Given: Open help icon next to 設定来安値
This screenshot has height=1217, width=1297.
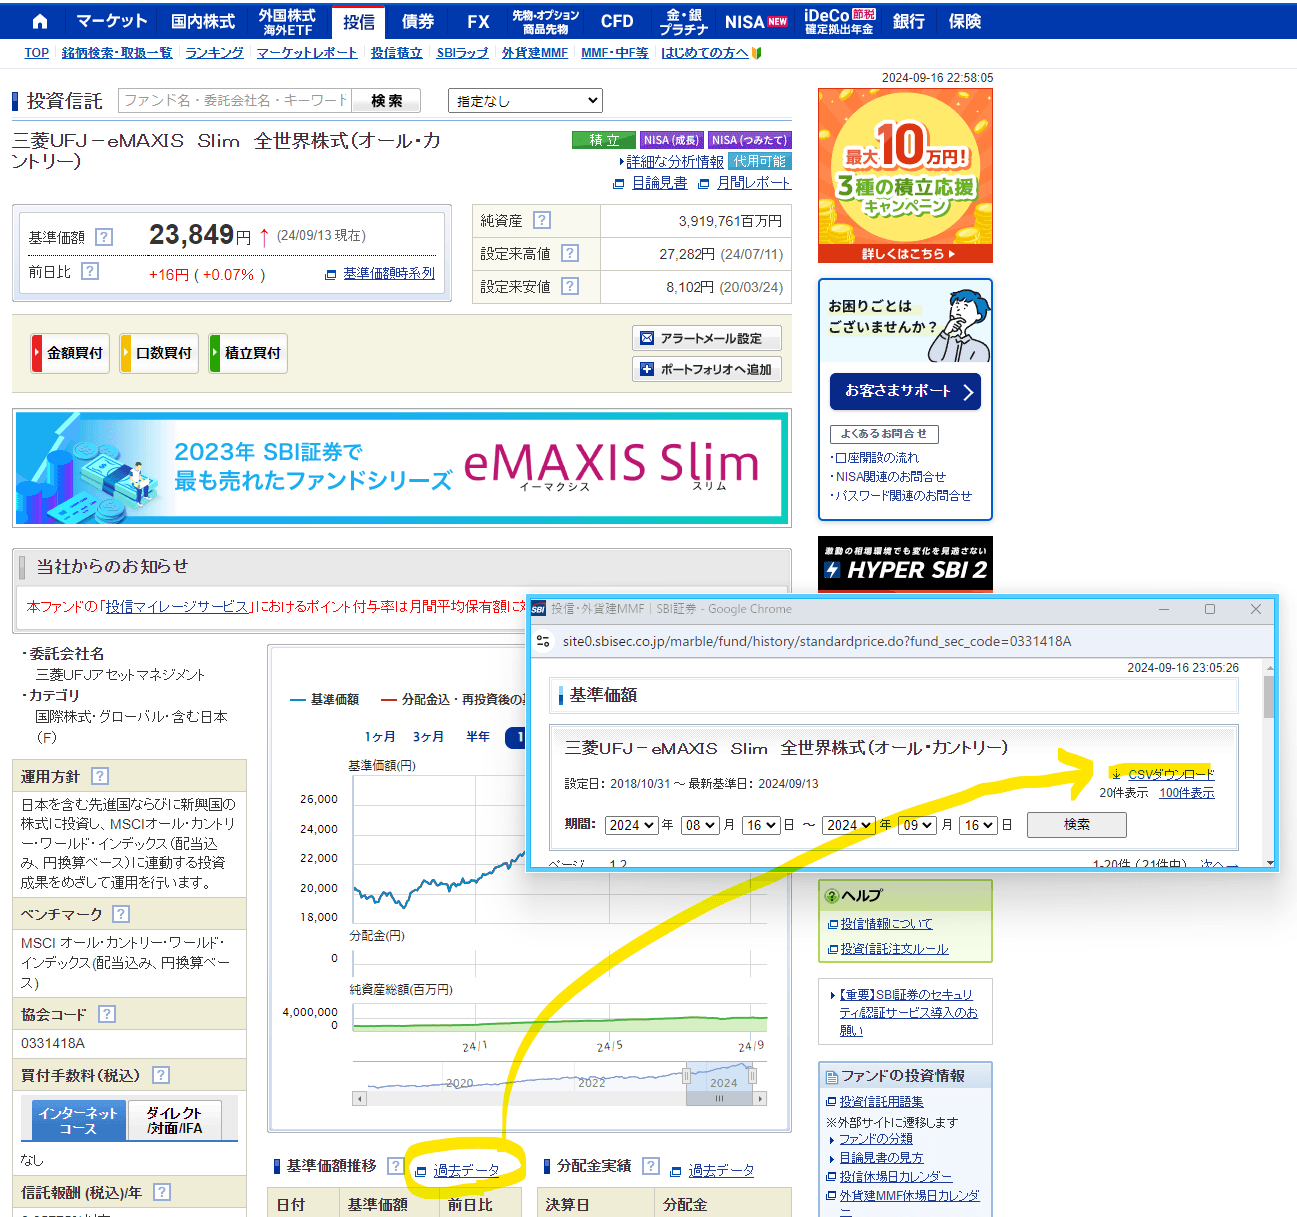Looking at the screenshot, I should (570, 286).
